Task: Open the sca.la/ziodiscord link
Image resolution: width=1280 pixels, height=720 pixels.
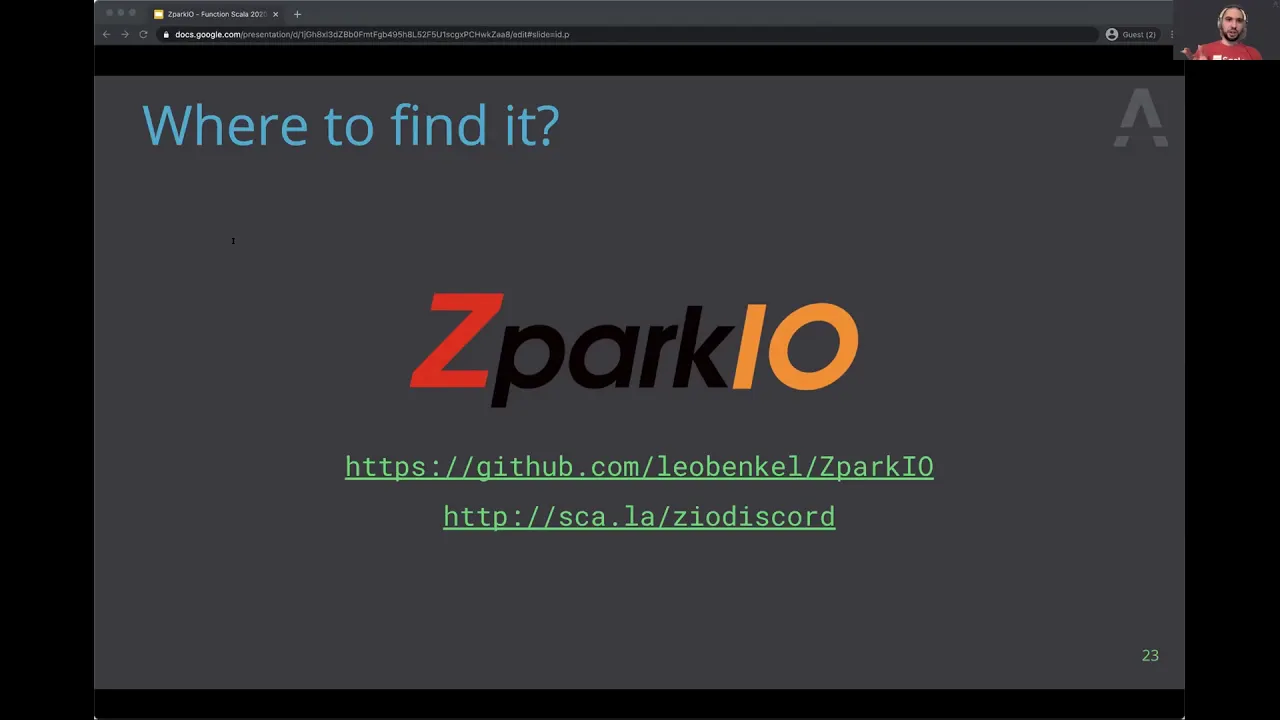Action: click(639, 517)
